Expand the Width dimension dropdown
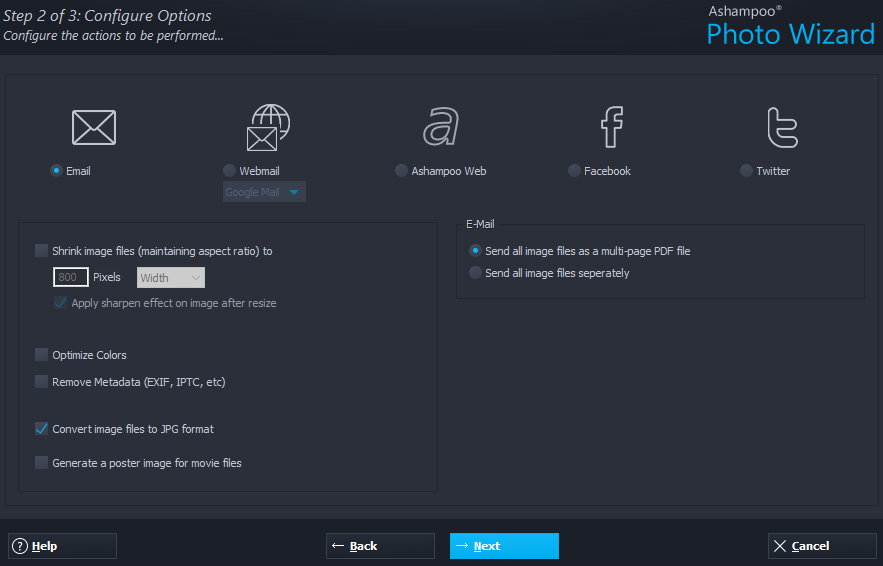883x566 pixels. (171, 277)
